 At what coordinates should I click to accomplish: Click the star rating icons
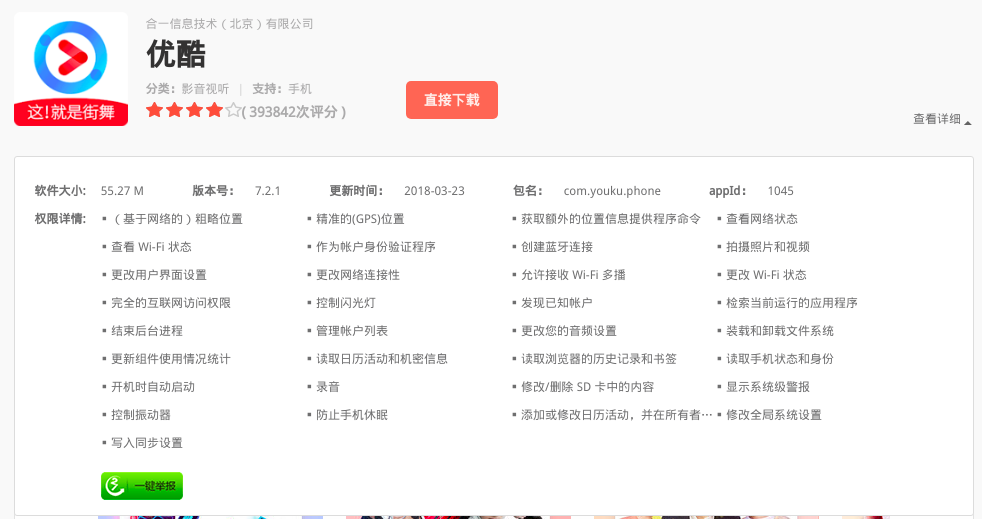coord(194,111)
